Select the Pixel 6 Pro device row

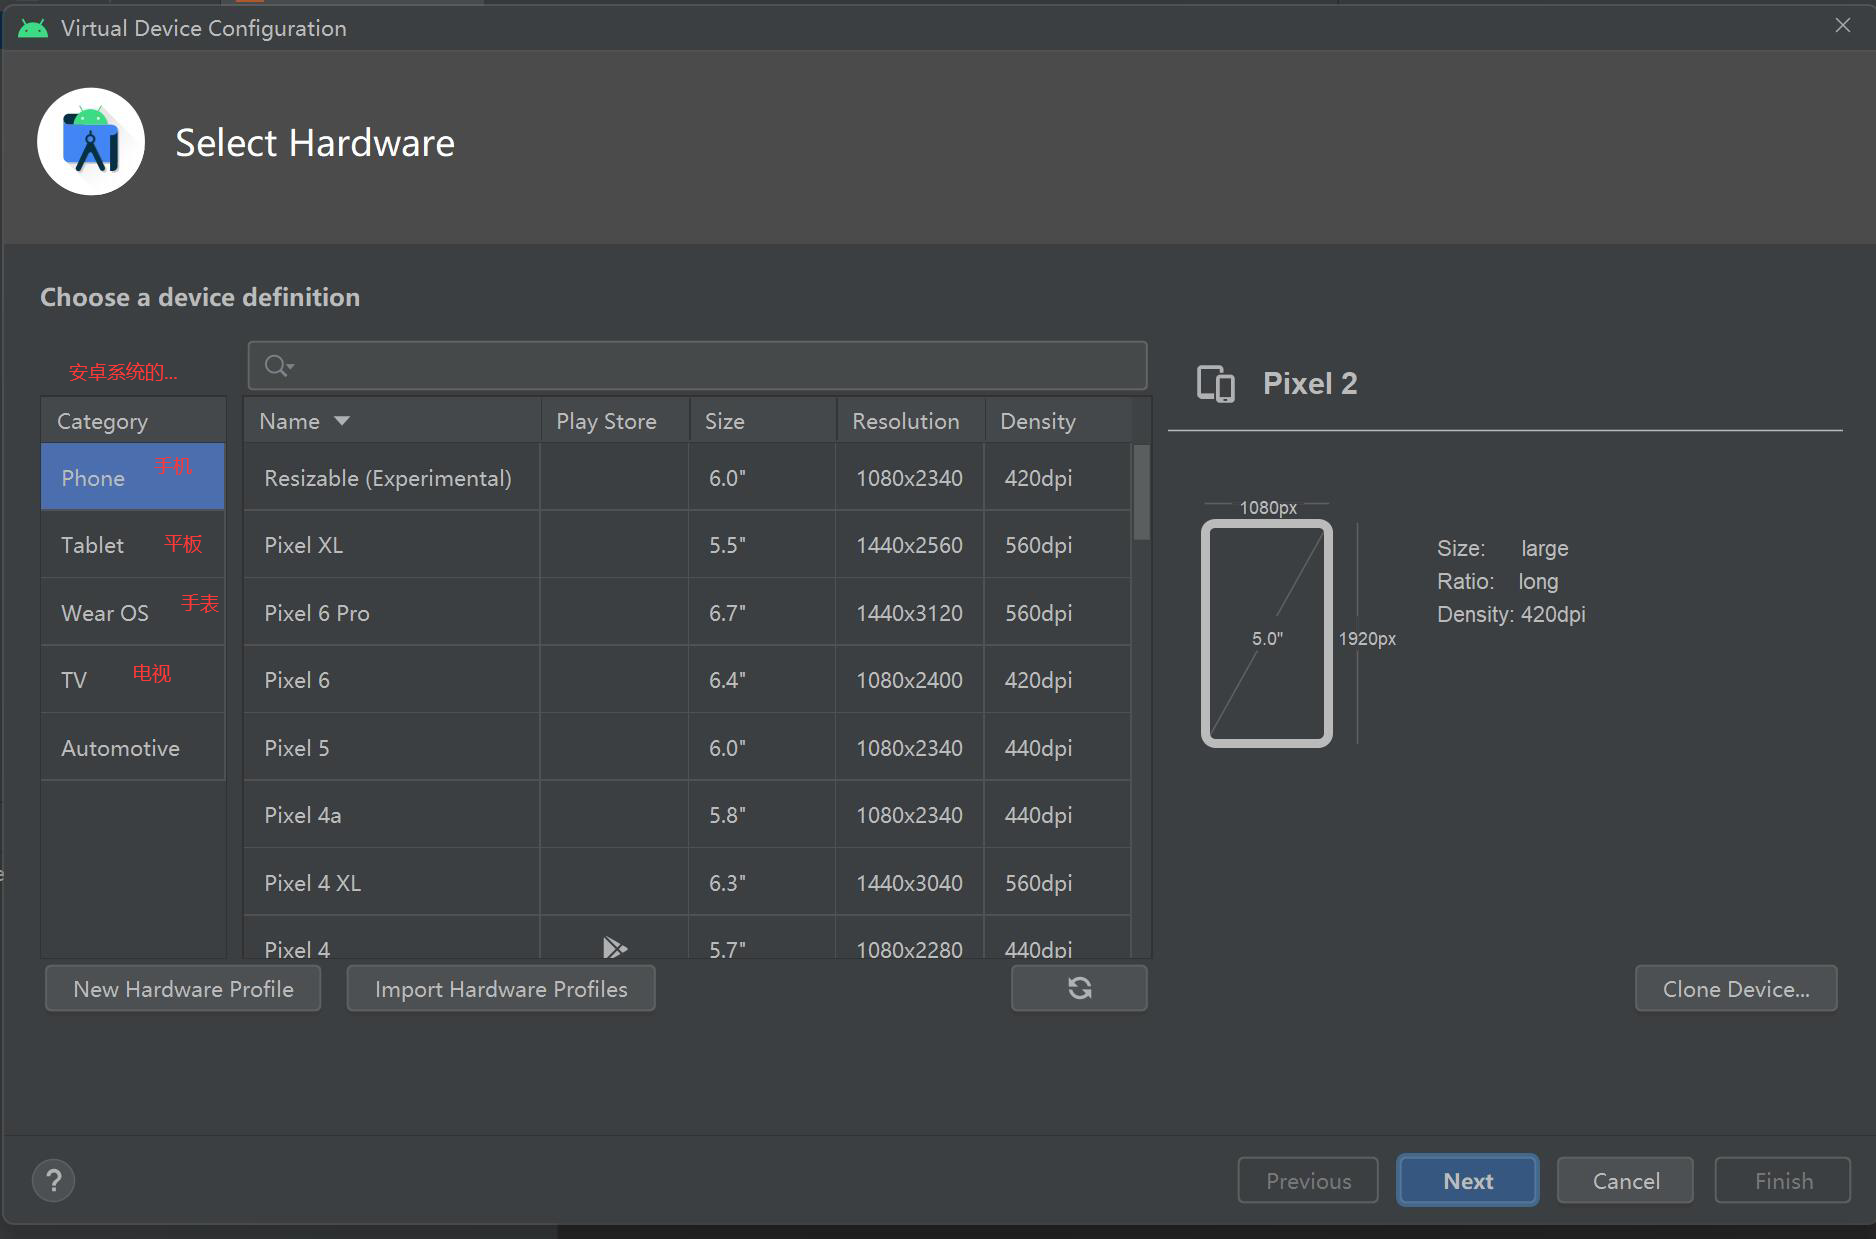coord(688,612)
